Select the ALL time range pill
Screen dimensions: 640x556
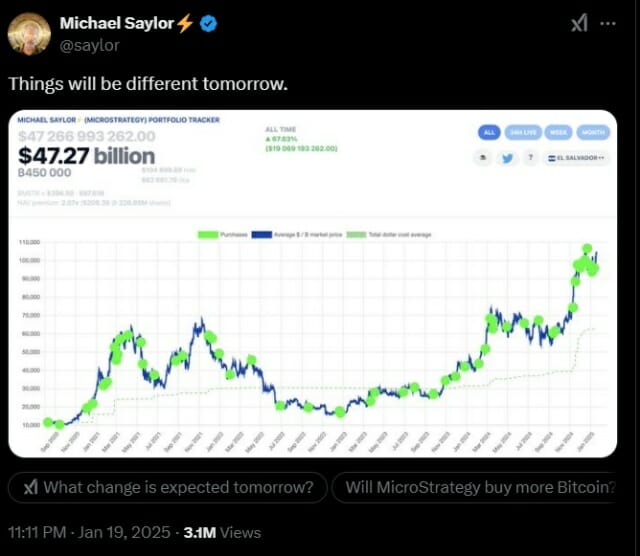[489, 133]
